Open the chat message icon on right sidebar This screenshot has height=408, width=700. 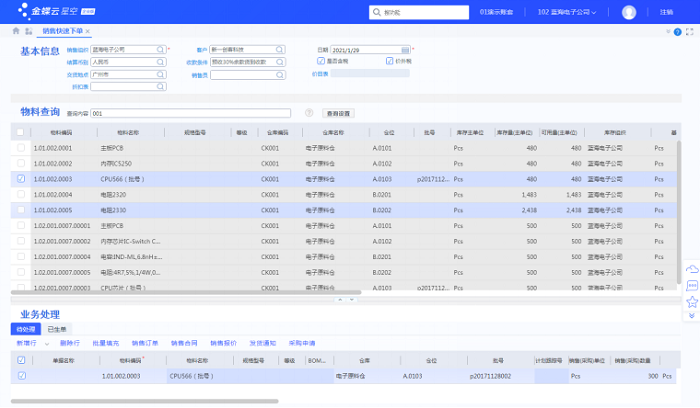pyautogui.click(x=691, y=286)
